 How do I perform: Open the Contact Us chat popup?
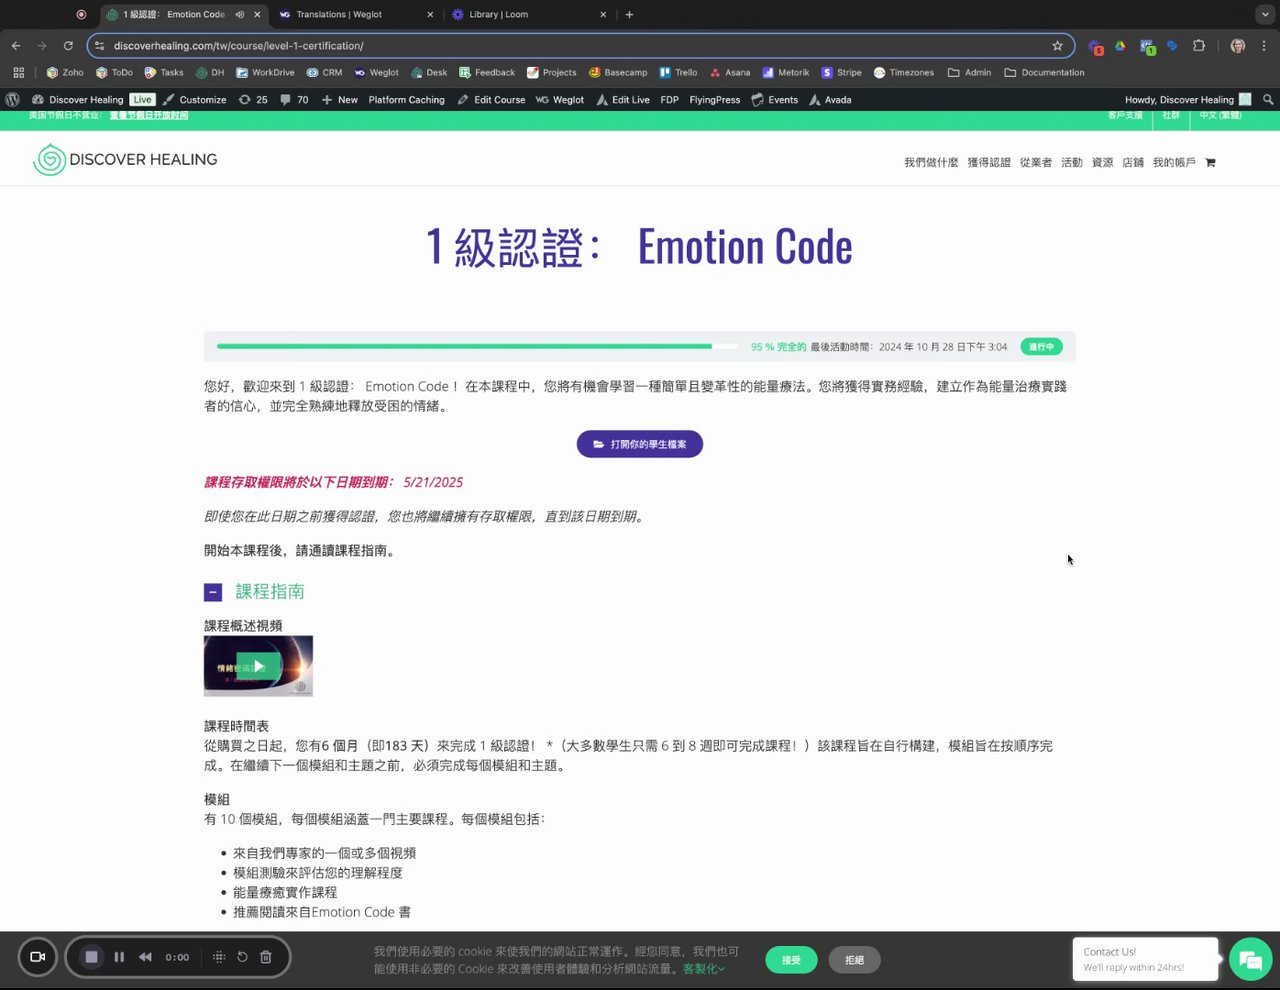[x=1145, y=960]
